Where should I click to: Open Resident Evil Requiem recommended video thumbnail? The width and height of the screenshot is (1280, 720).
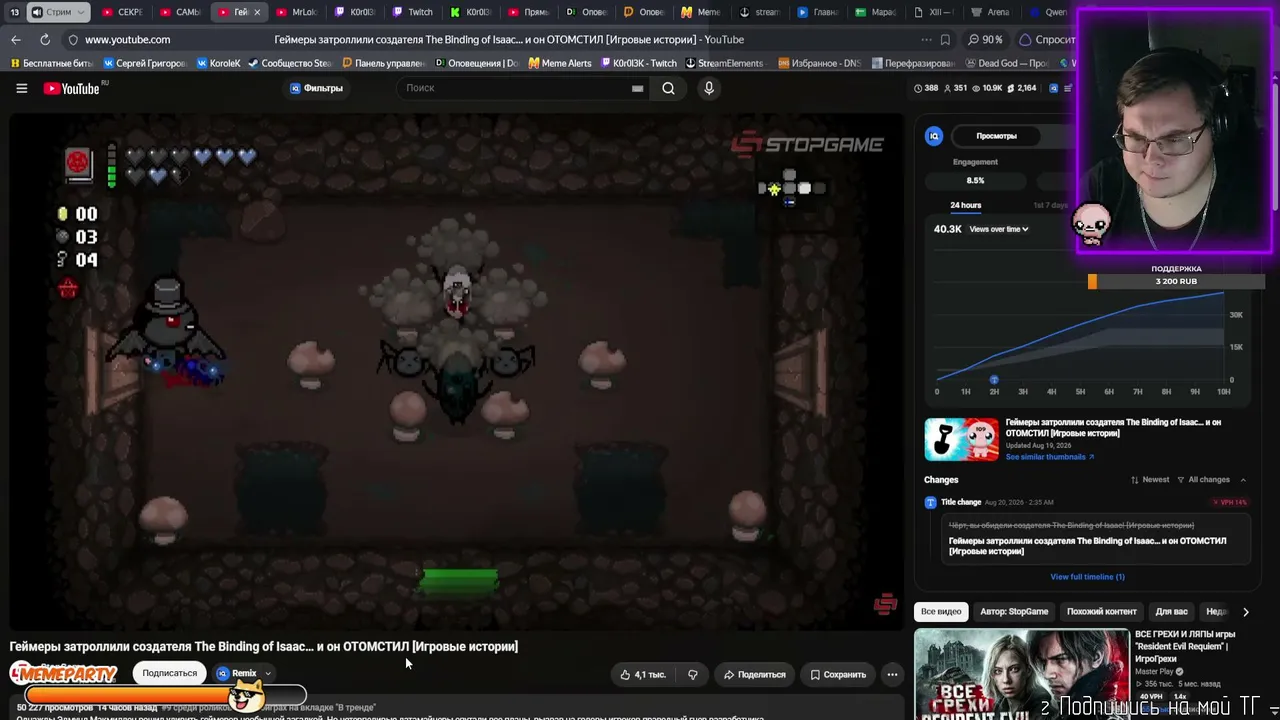pos(1021,674)
